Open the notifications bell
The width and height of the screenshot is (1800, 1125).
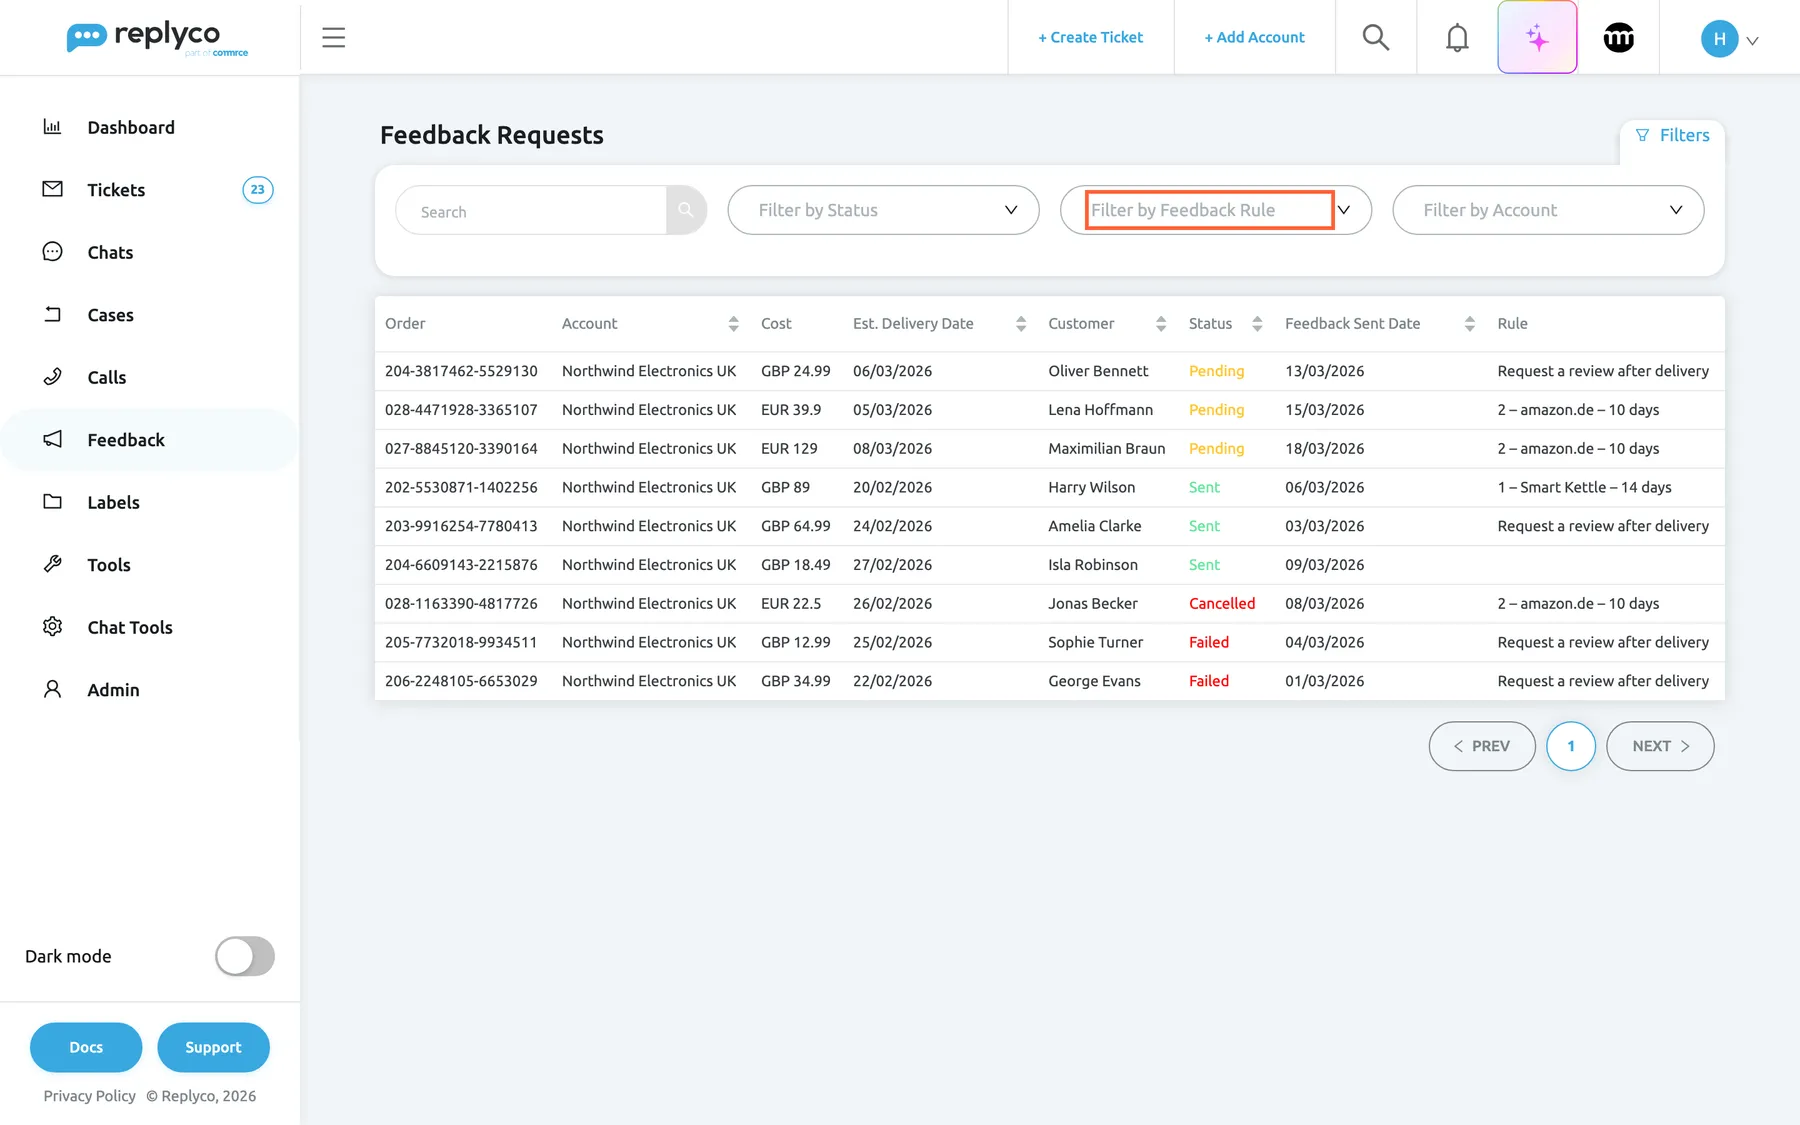point(1457,38)
